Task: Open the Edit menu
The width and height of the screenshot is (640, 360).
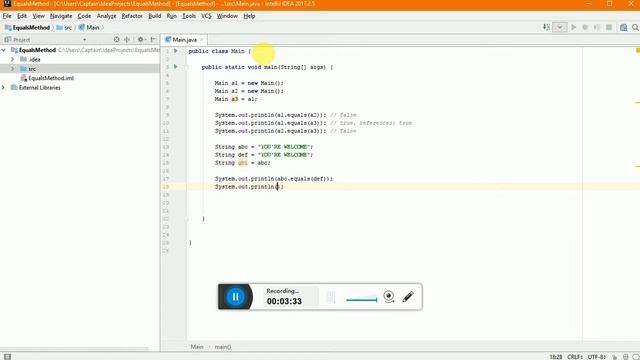Action: 22,16
